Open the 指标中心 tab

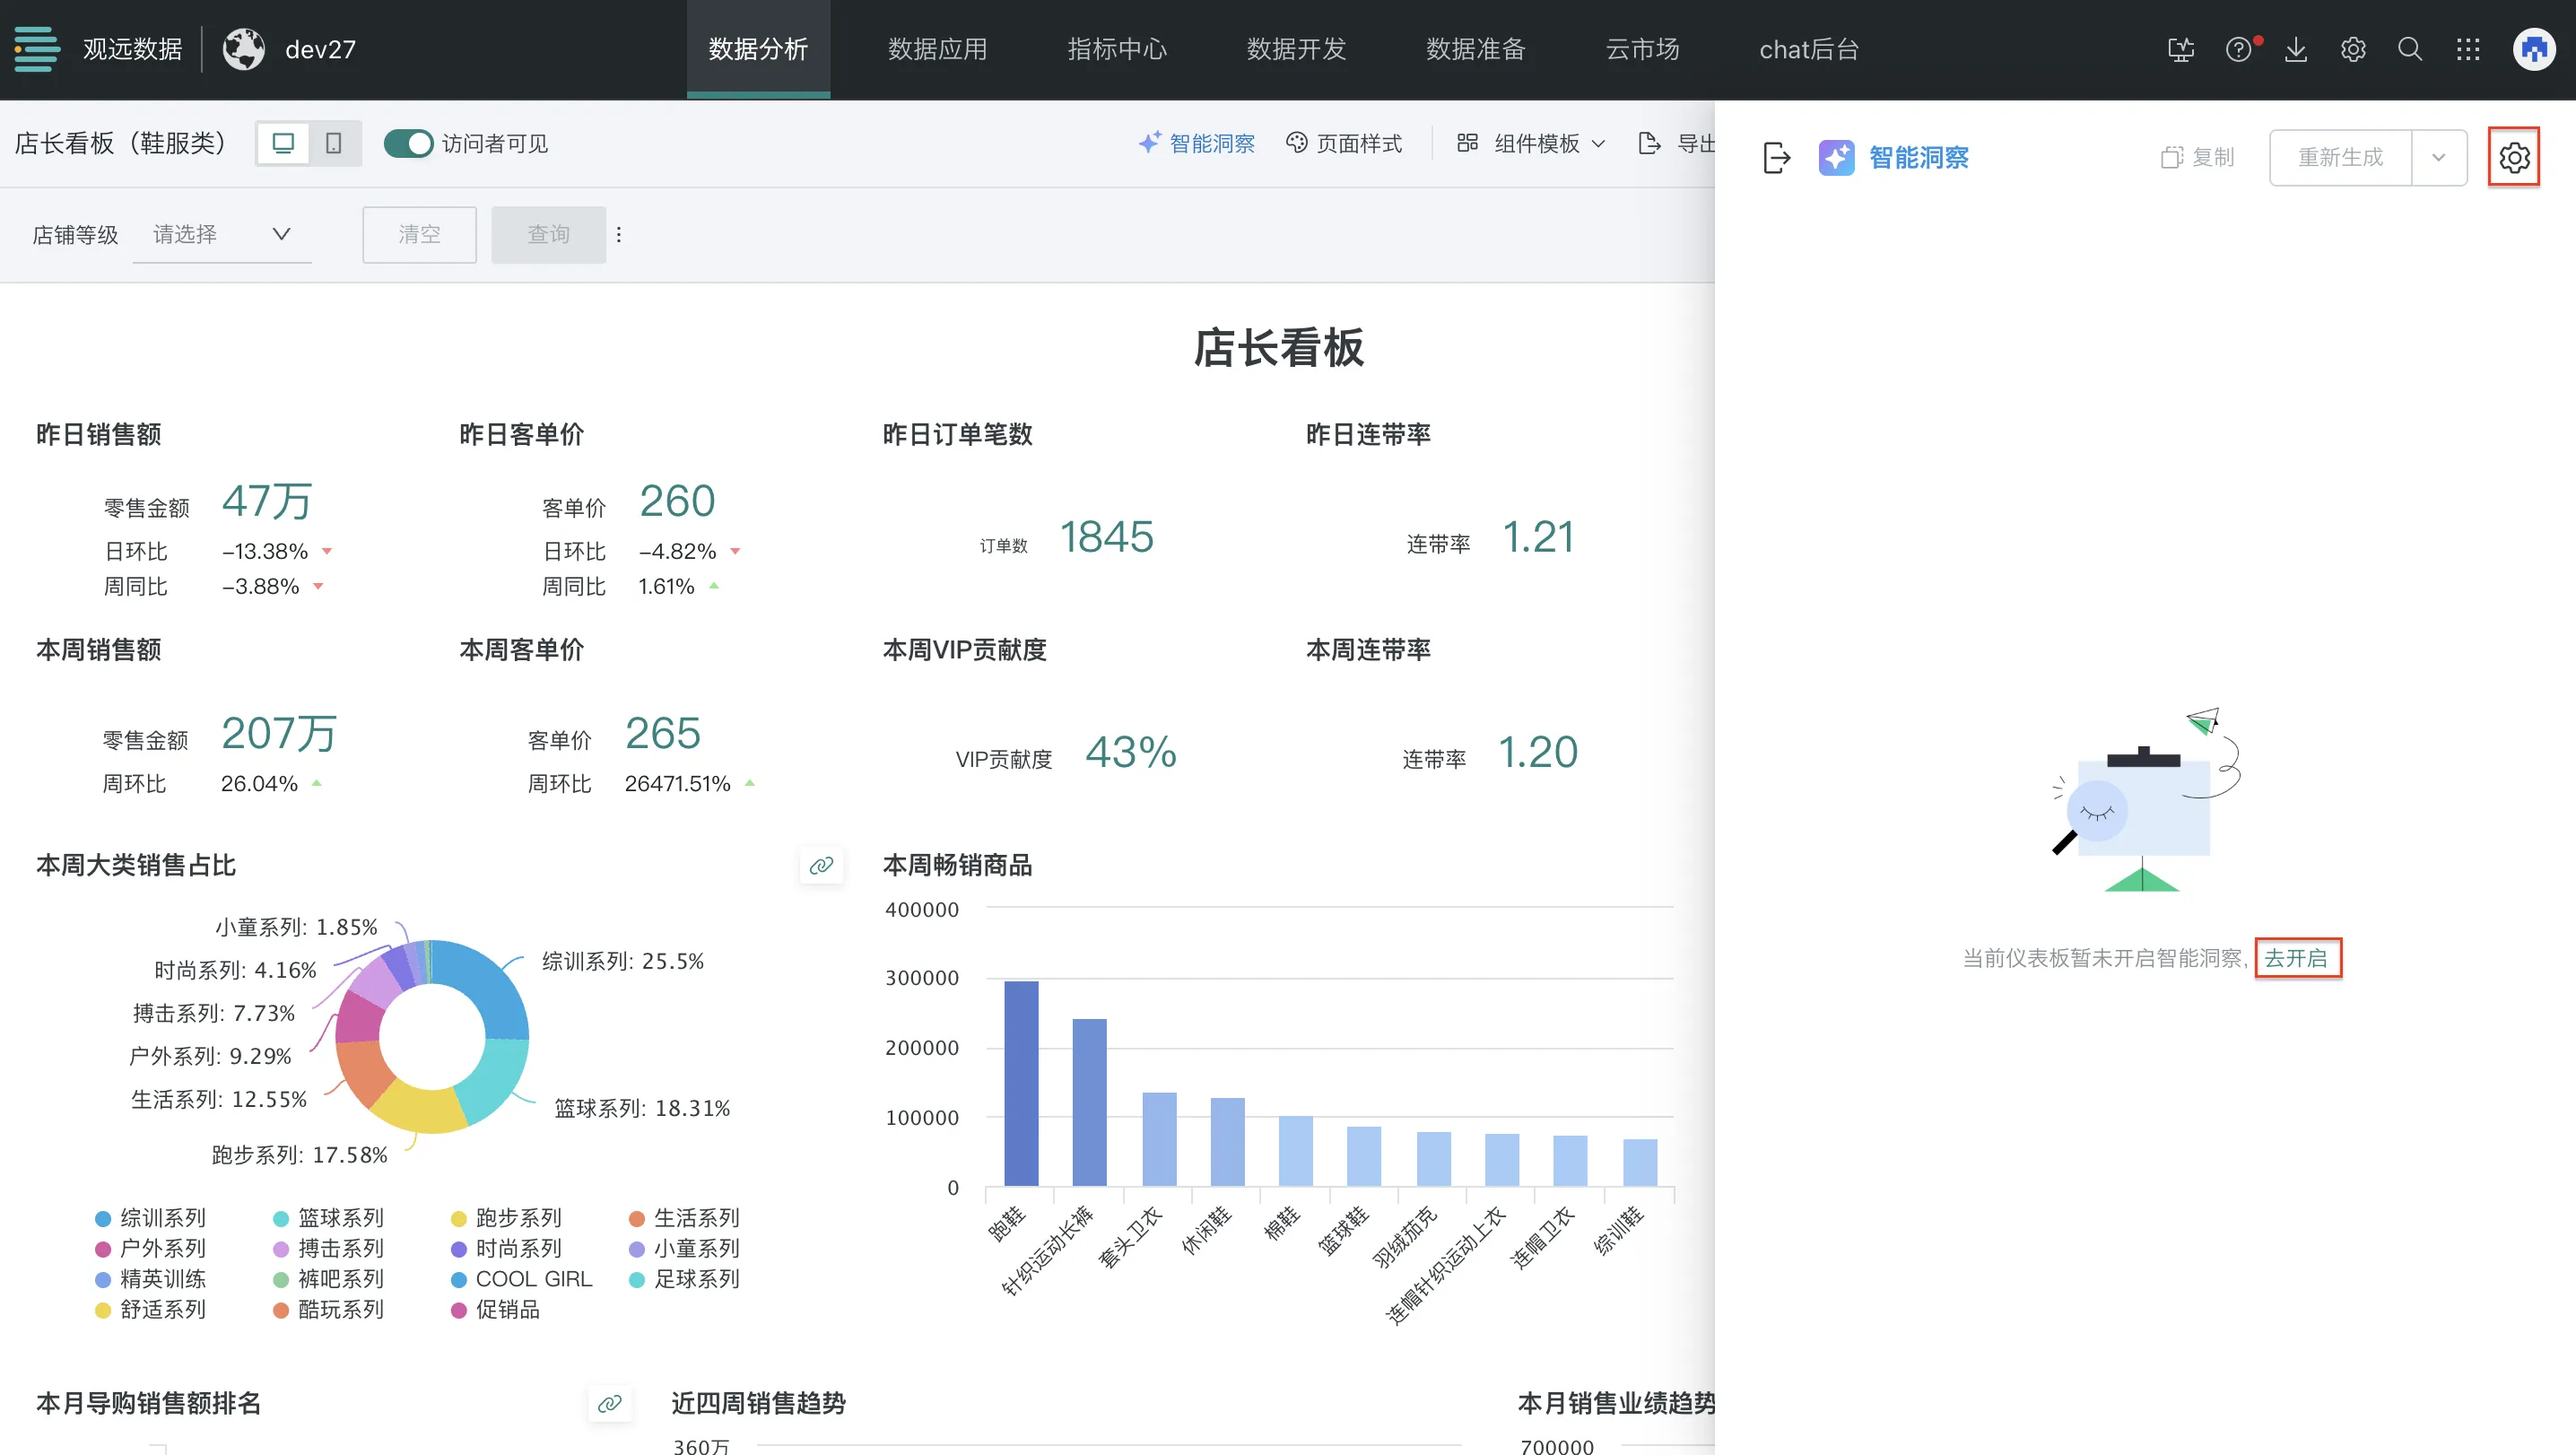pos(1116,49)
